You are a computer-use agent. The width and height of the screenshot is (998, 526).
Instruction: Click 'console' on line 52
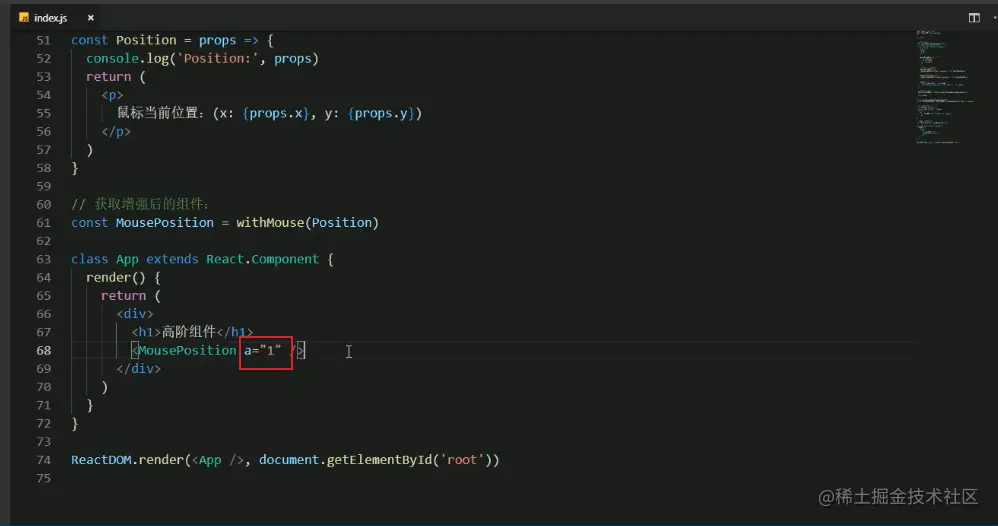point(112,59)
